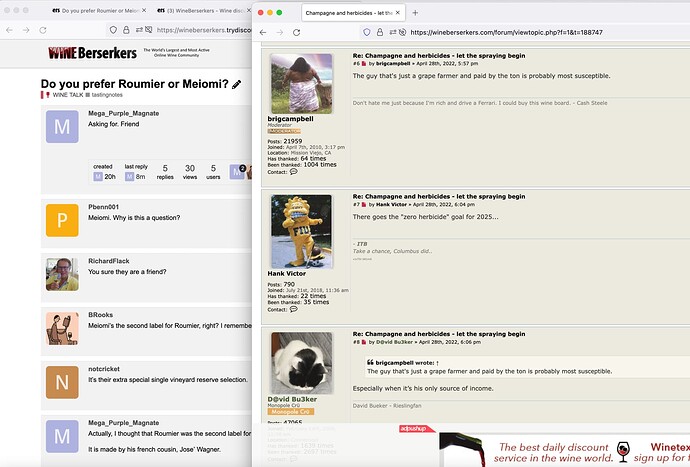This screenshot has width=690, height=467.
Task: Click Hank Victor's mascot avatar
Action: 301,232
